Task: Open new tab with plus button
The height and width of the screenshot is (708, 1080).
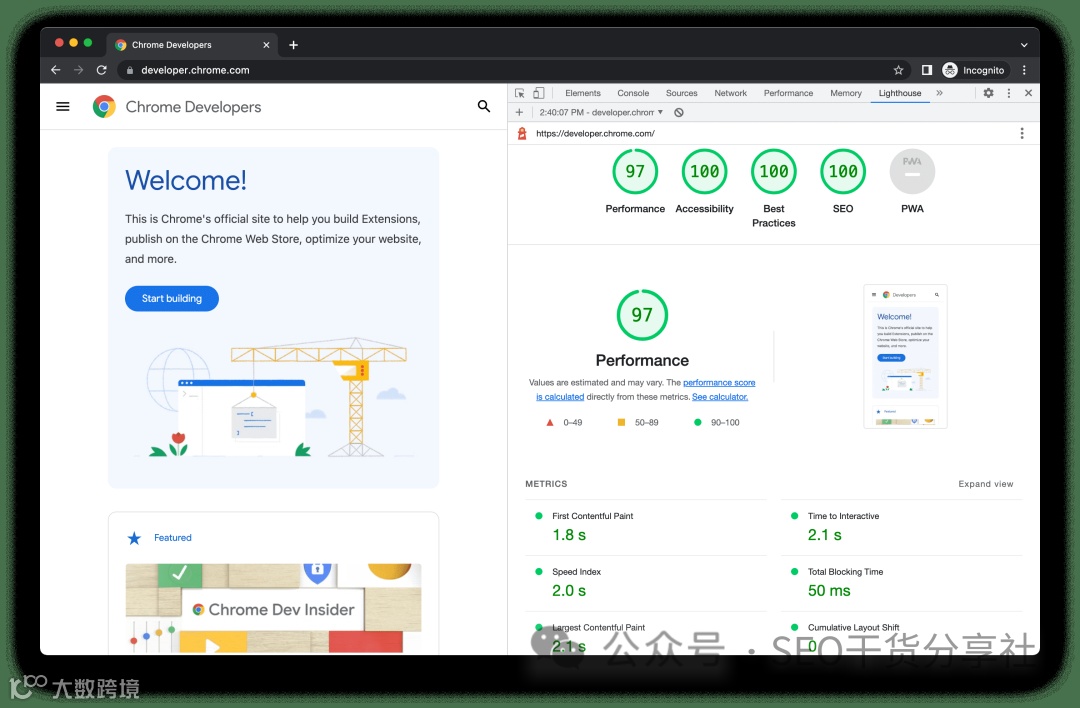Action: (293, 45)
